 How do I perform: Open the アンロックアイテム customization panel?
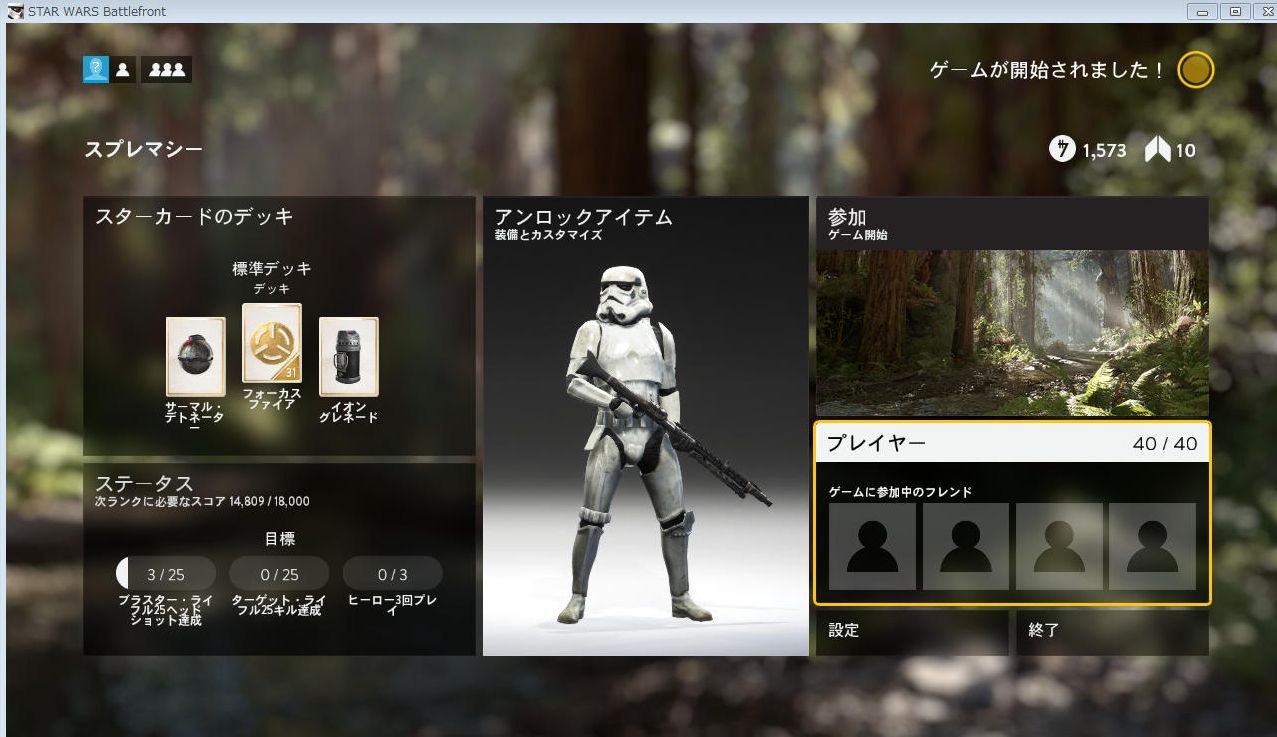(x=645, y=426)
